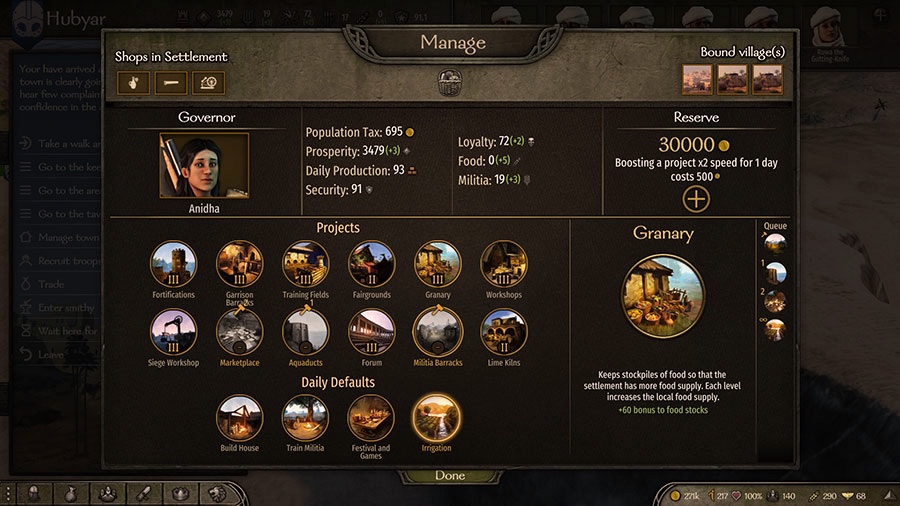Set Train Militia as daily default
This screenshot has height=506, width=900.
305,418
